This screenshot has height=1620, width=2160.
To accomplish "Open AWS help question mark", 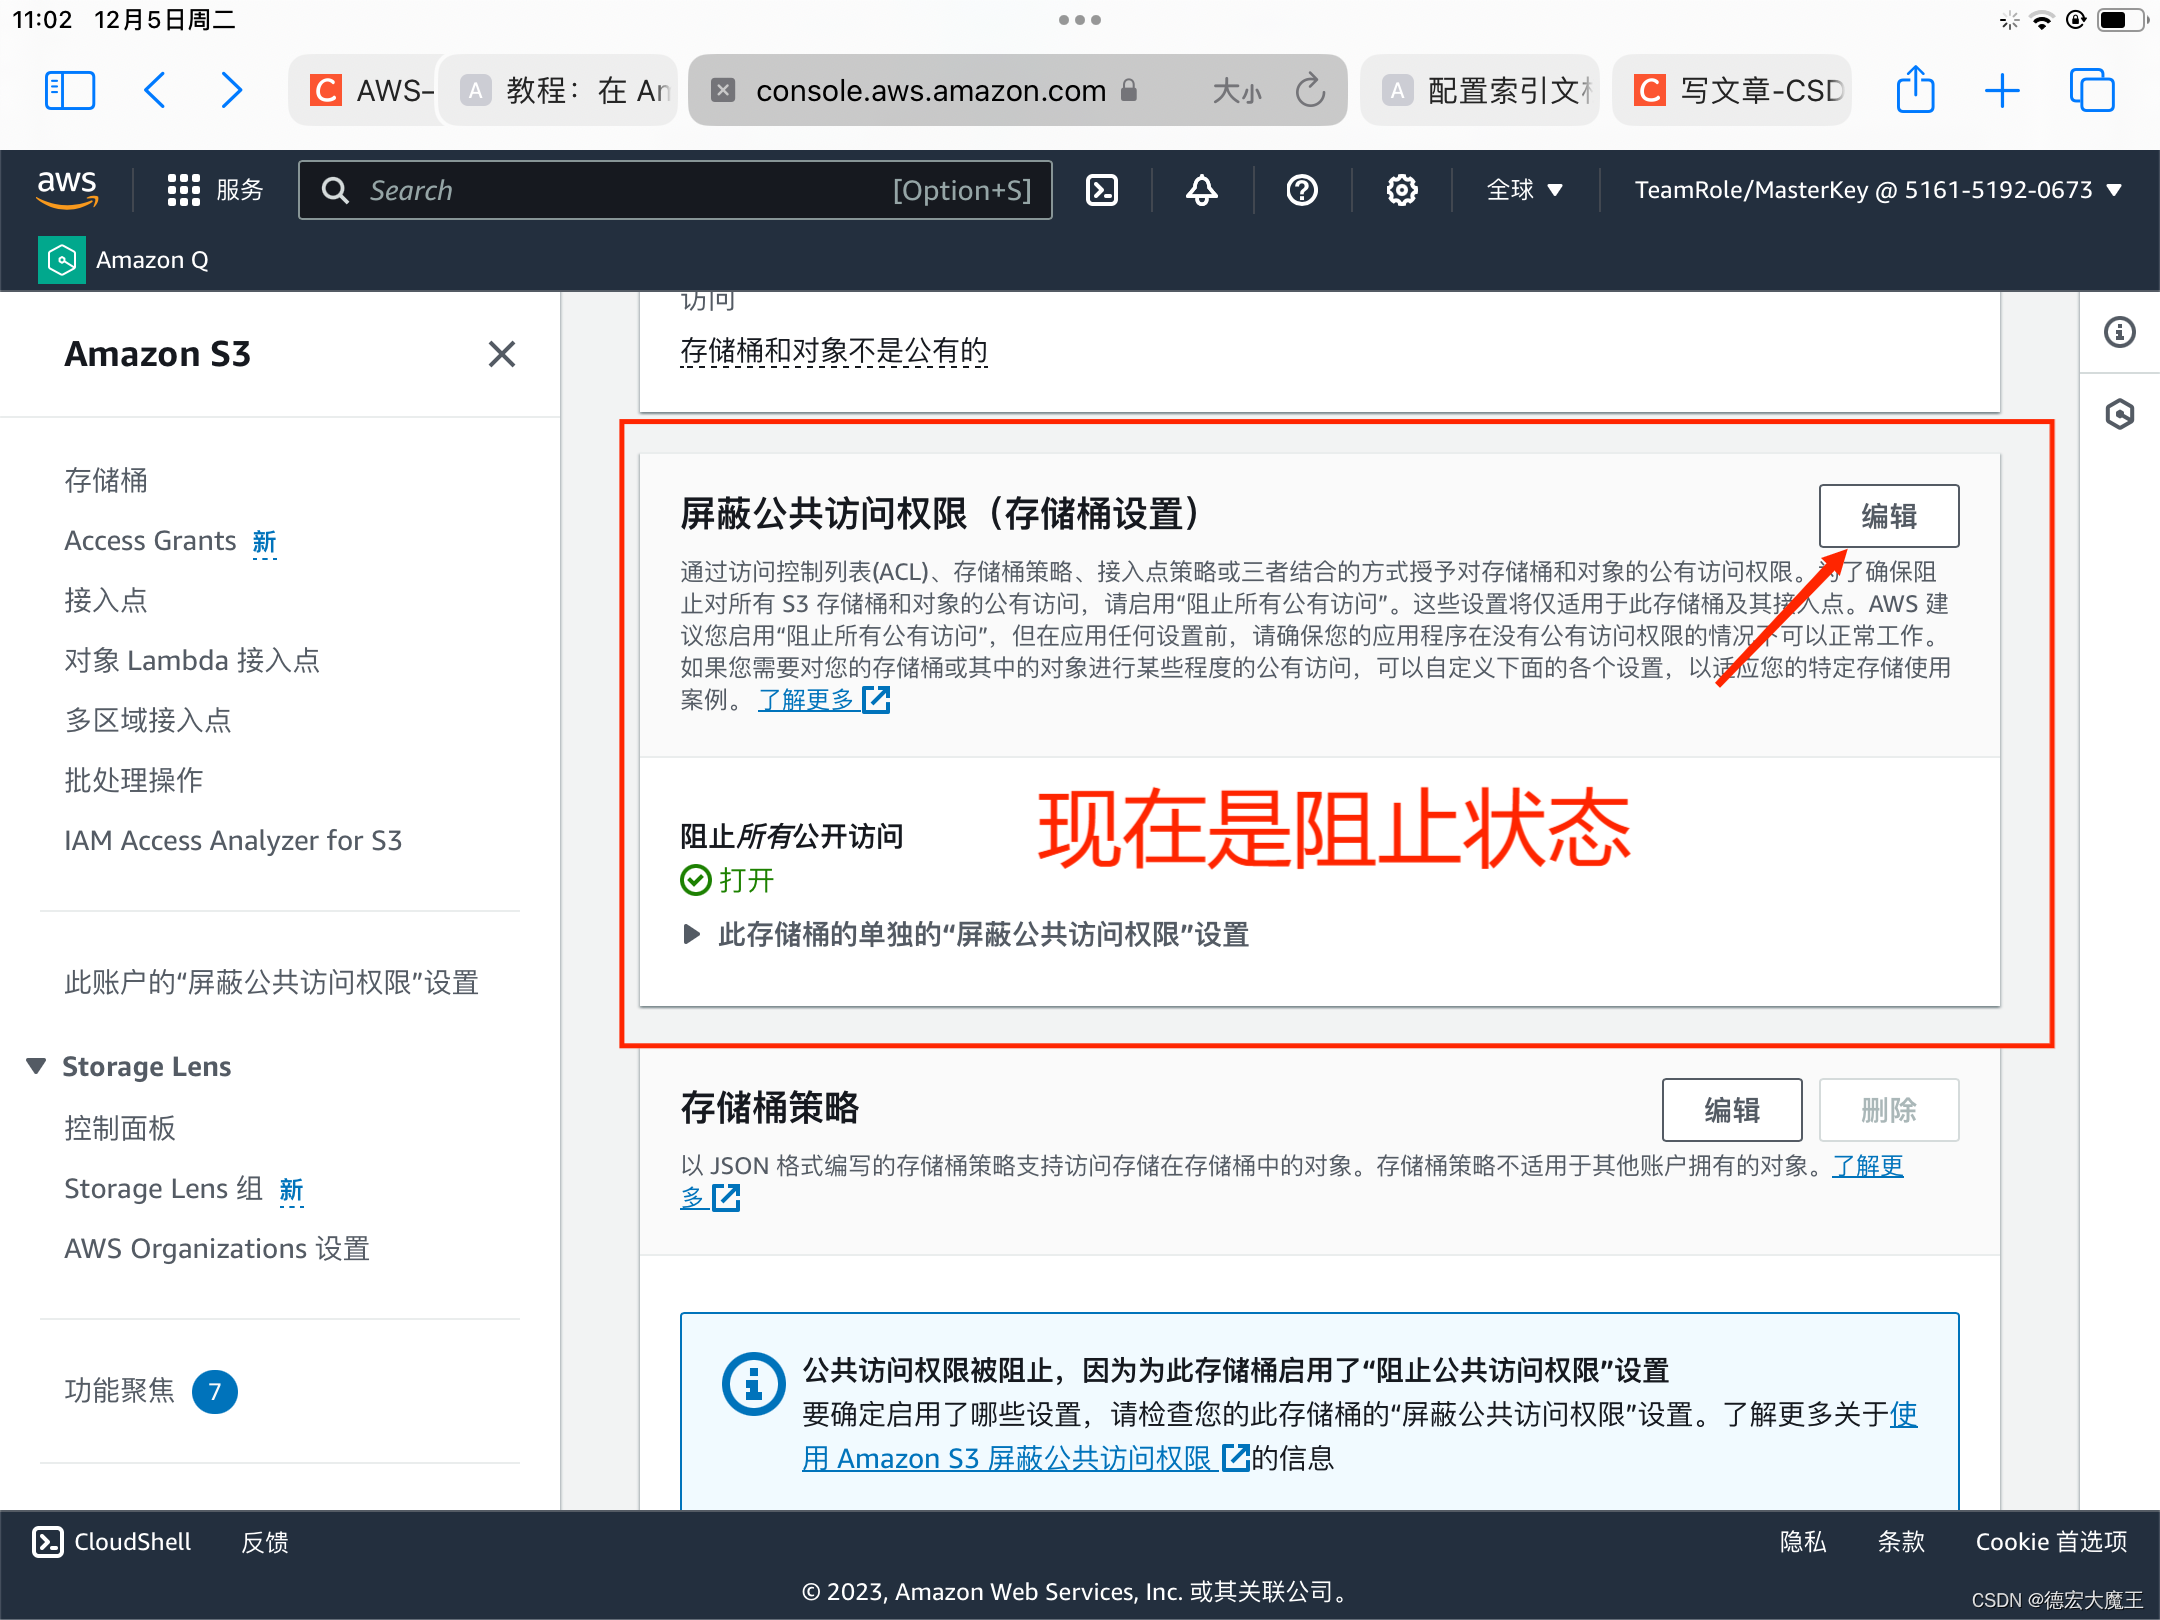I will [x=1302, y=190].
